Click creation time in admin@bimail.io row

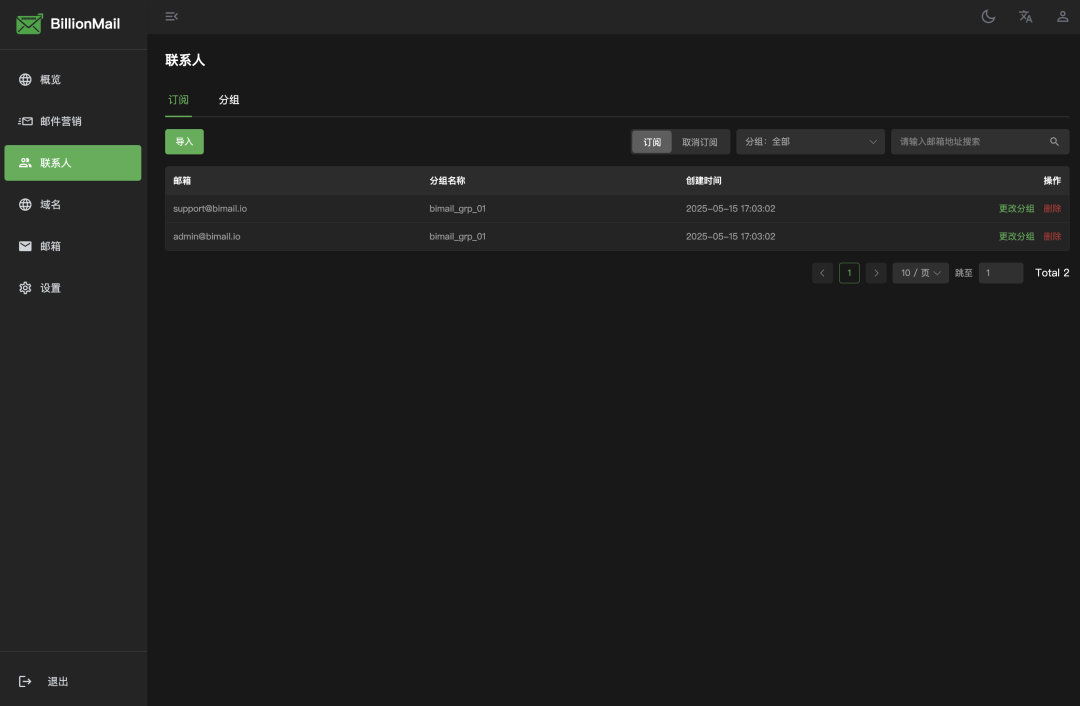click(x=730, y=236)
